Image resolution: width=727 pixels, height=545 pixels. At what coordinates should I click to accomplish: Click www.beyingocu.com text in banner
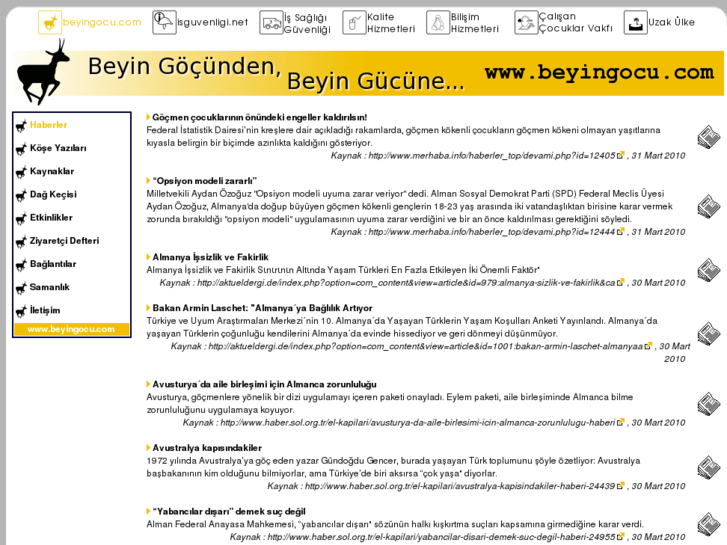point(599,72)
